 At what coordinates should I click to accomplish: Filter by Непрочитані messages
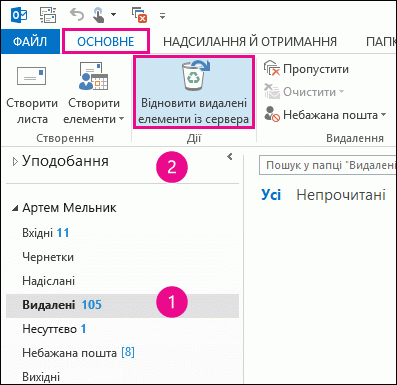click(x=341, y=195)
